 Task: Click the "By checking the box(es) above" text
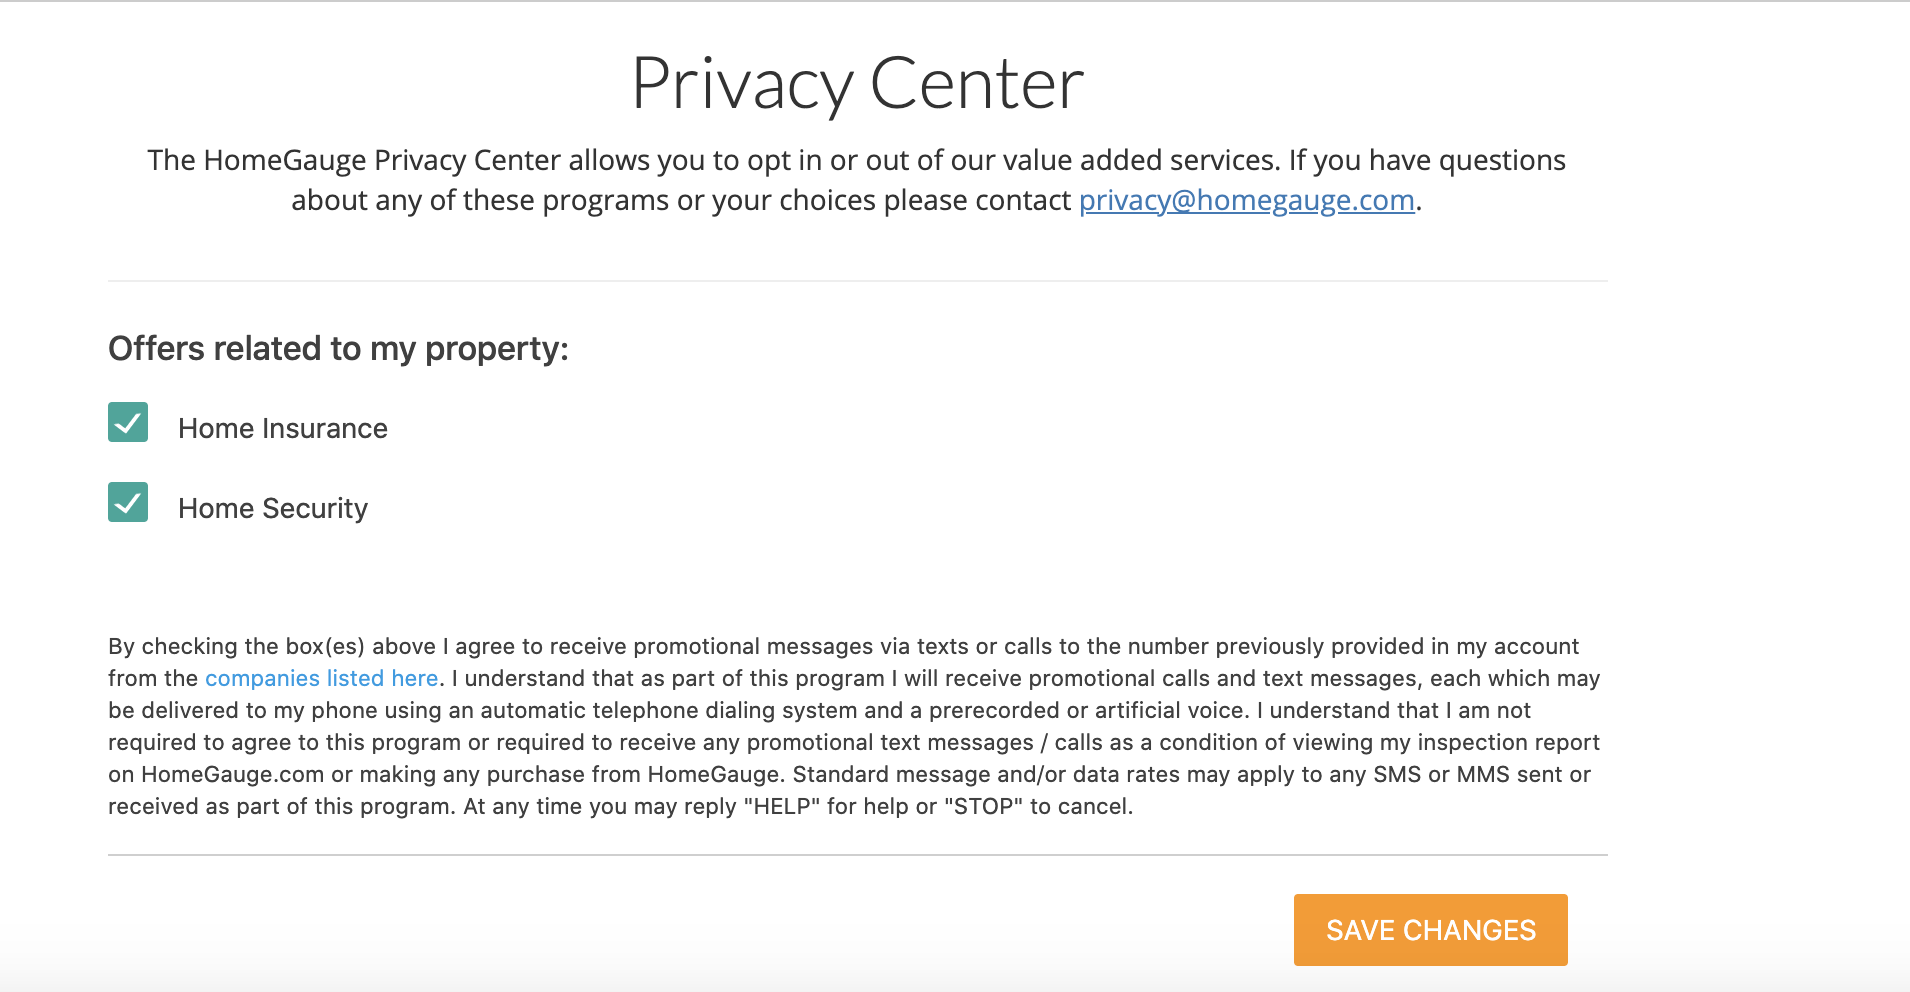pyautogui.click(x=272, y=647)
